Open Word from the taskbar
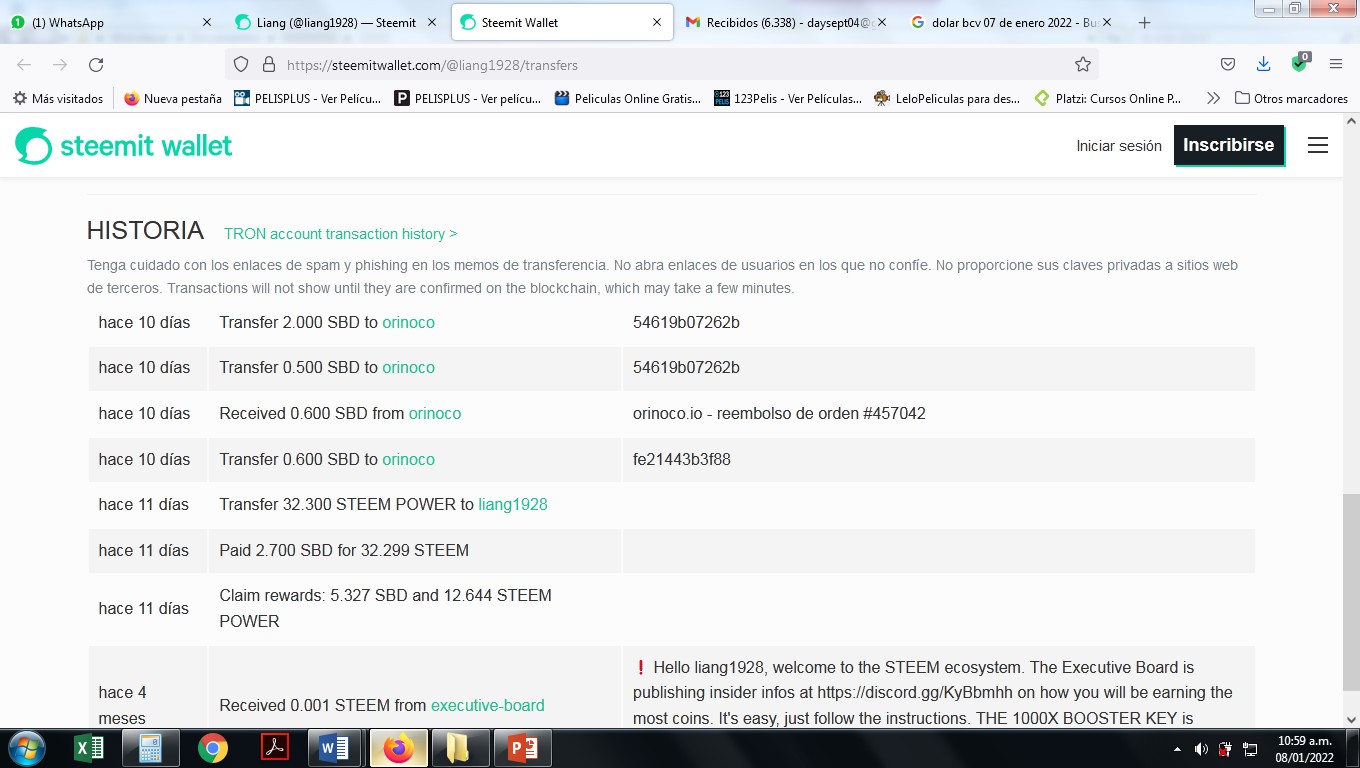Viewport: 1360px width, 768px height. pos(335,748)
